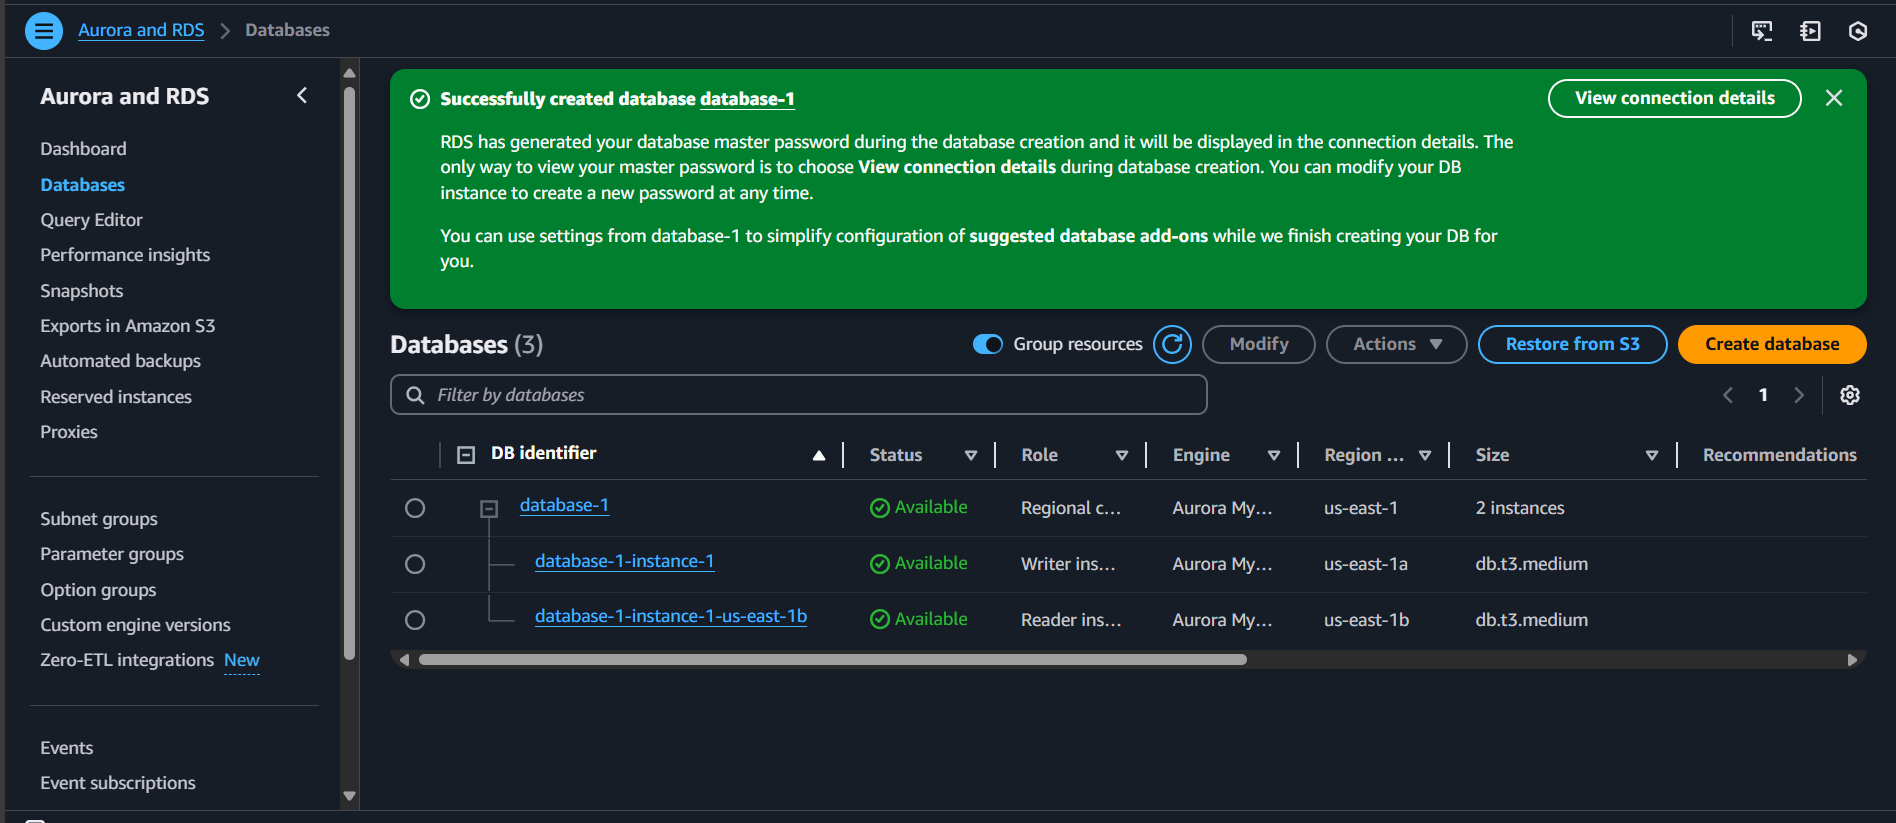Viewport: 1896px width, 823px height.
Task: Open Dashboard in the side navigation
Action: pyautogui.click(x=83, y=149)
